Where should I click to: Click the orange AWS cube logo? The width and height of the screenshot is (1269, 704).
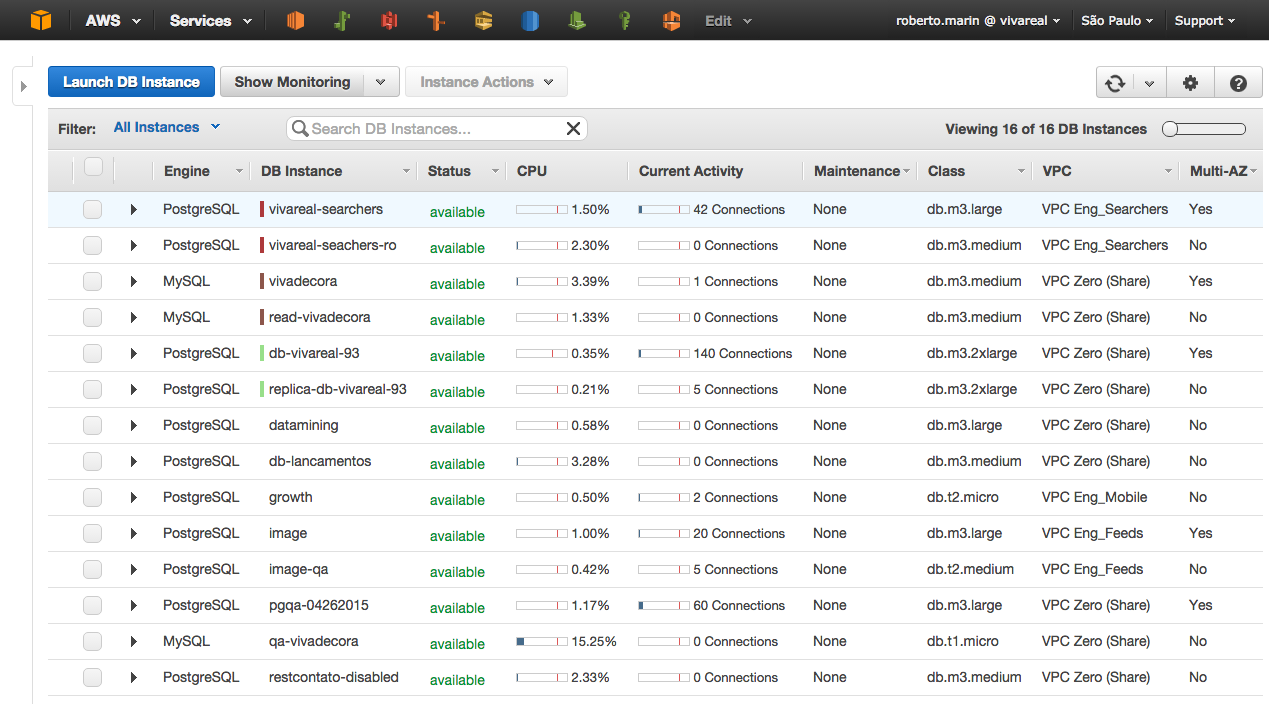(x=40, y=20)
